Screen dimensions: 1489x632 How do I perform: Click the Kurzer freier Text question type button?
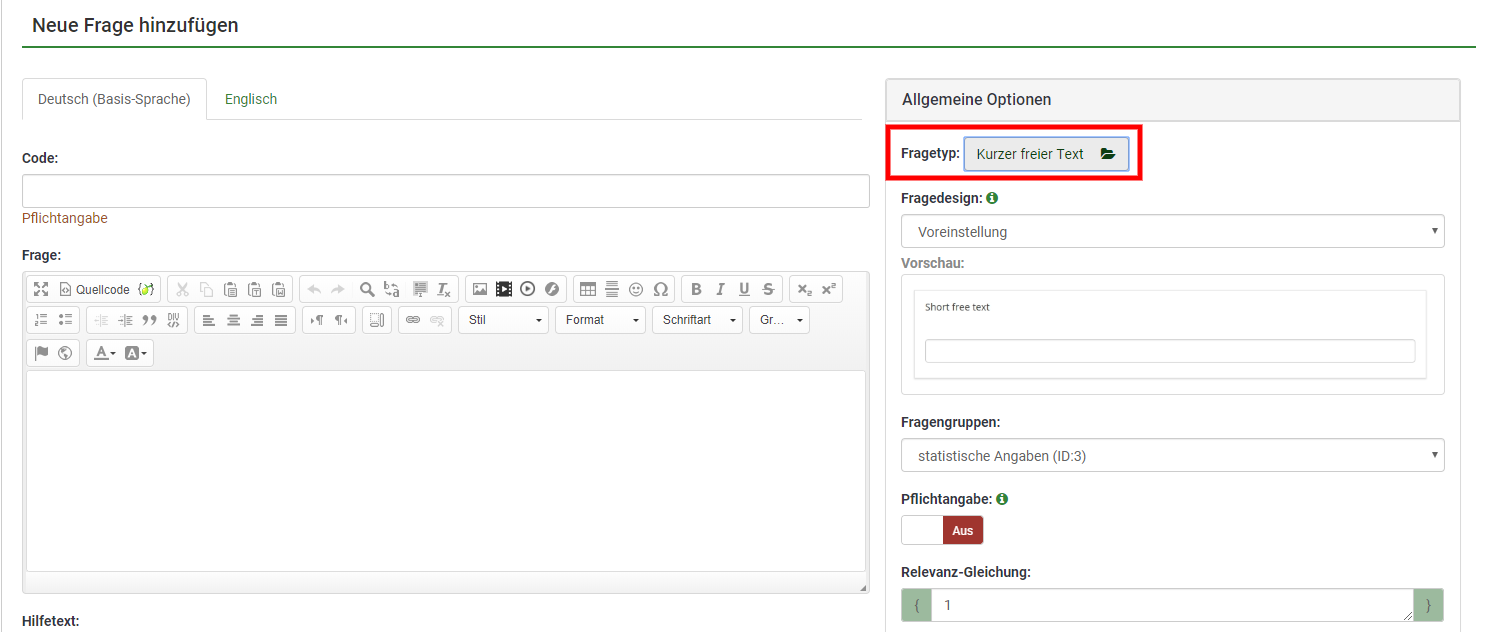tap(1045, 154)
